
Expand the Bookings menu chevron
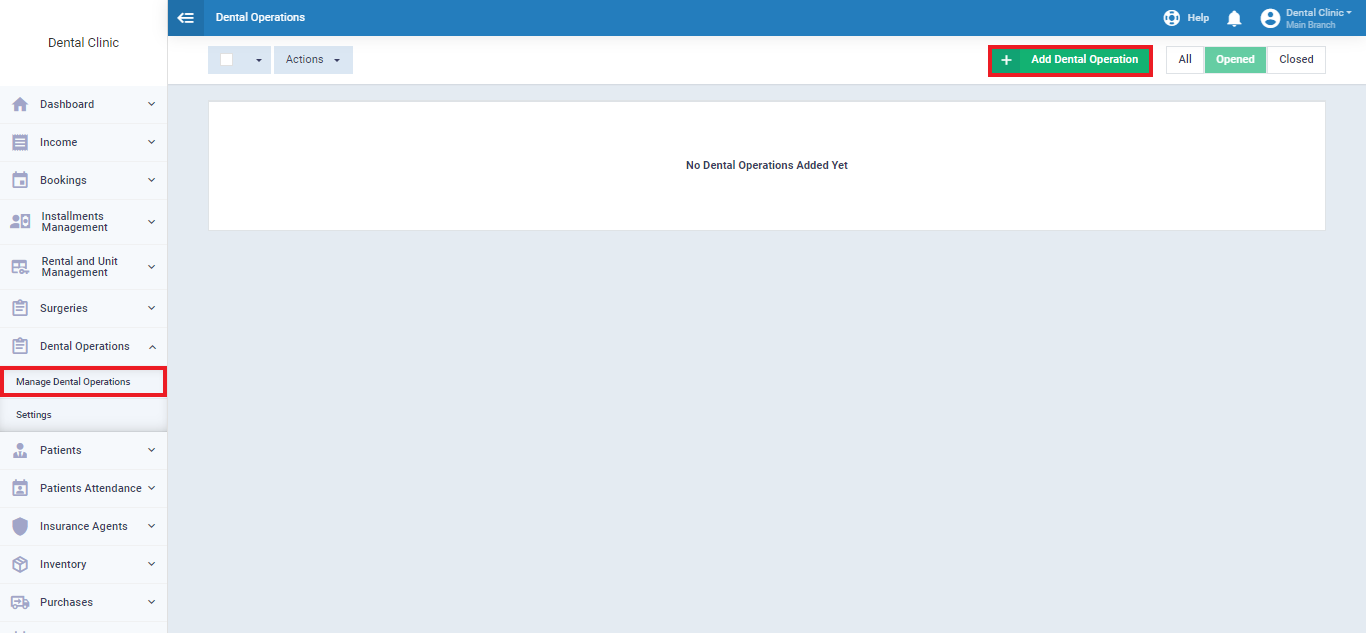point(152,180)
